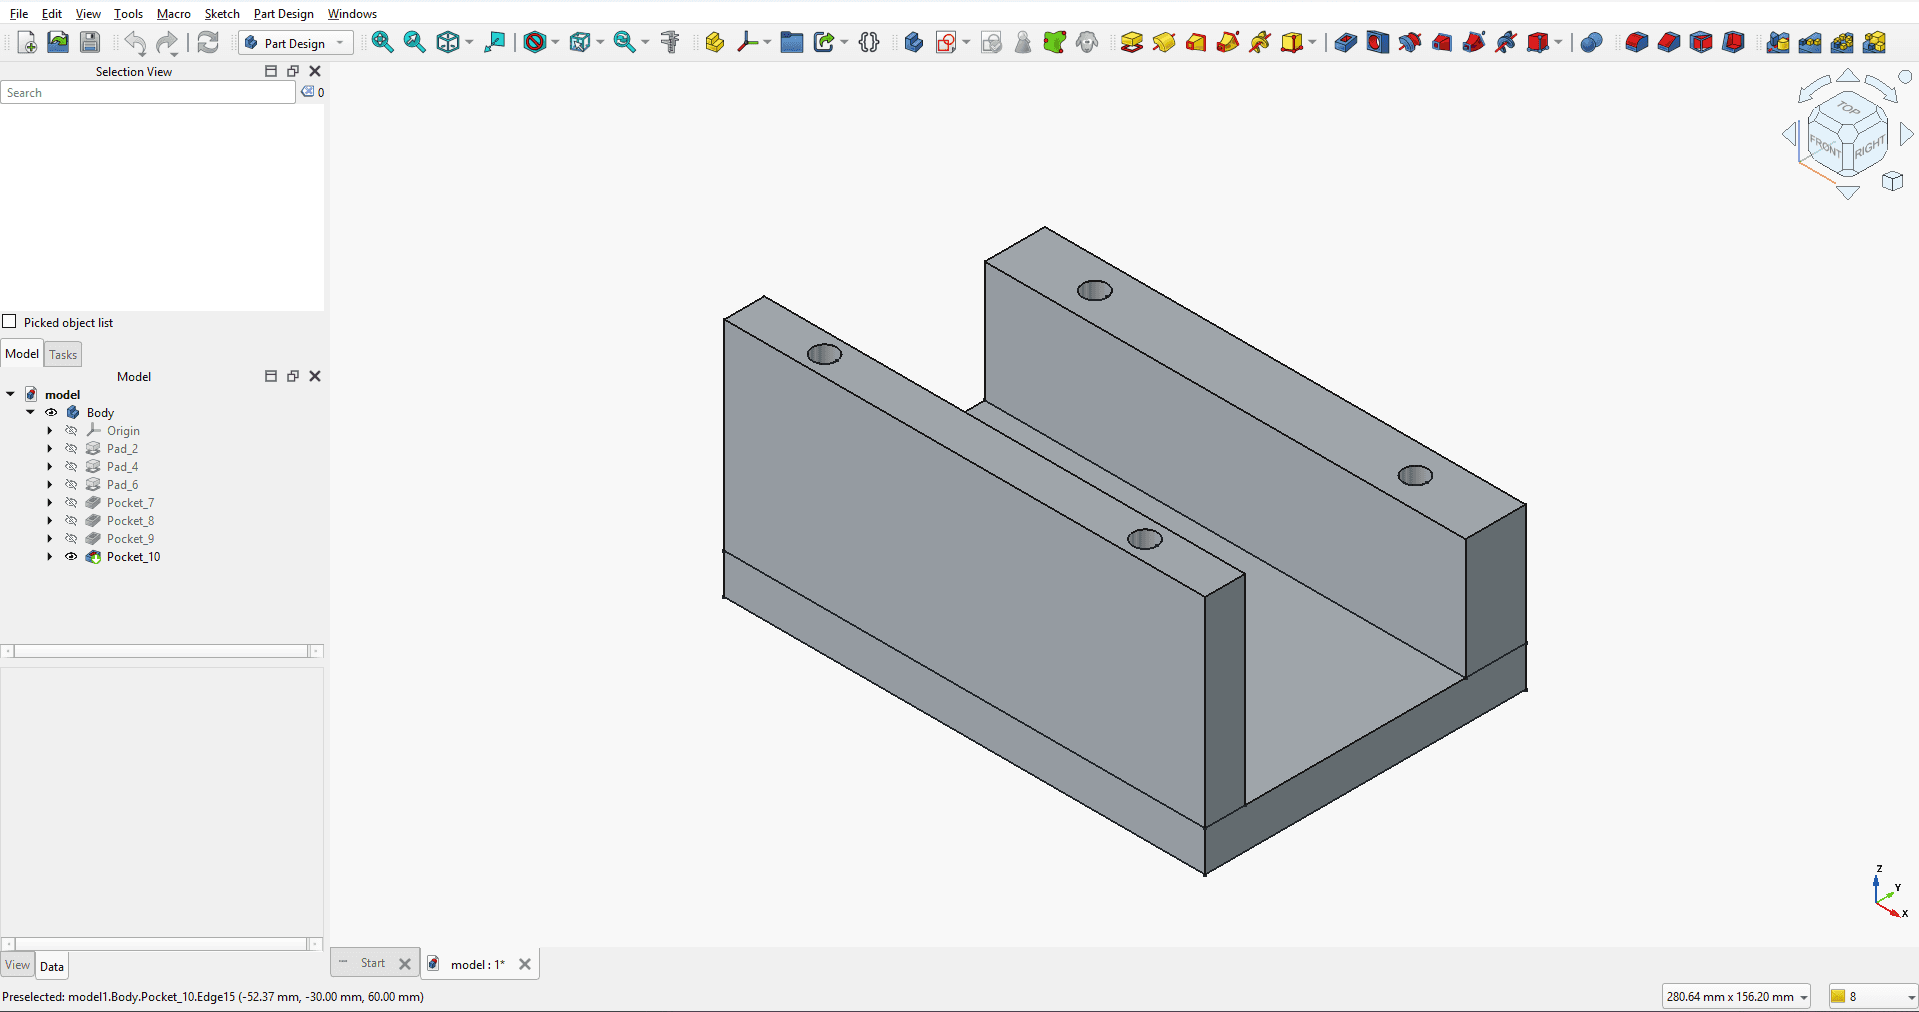
Task: Click the Pocket tool icon
Action: pyautogui.click(x=1346, y=42)
